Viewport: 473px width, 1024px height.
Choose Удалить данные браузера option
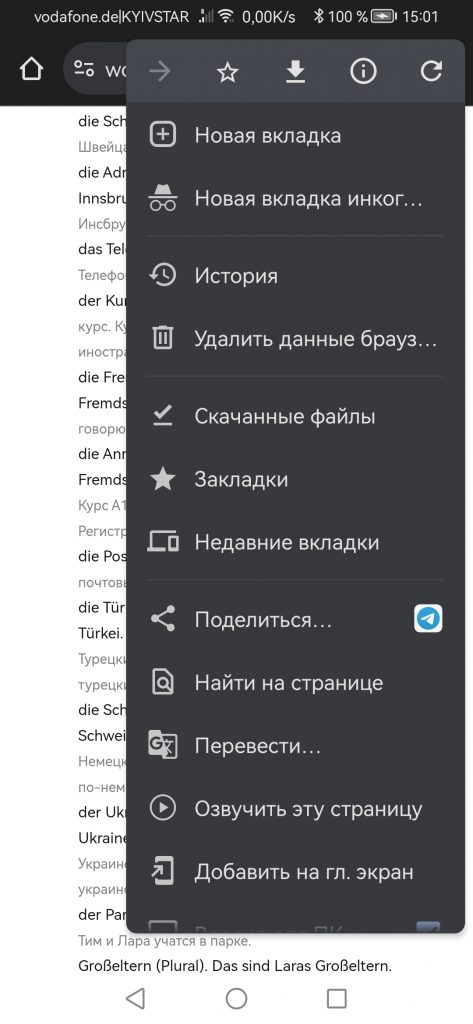295,339
